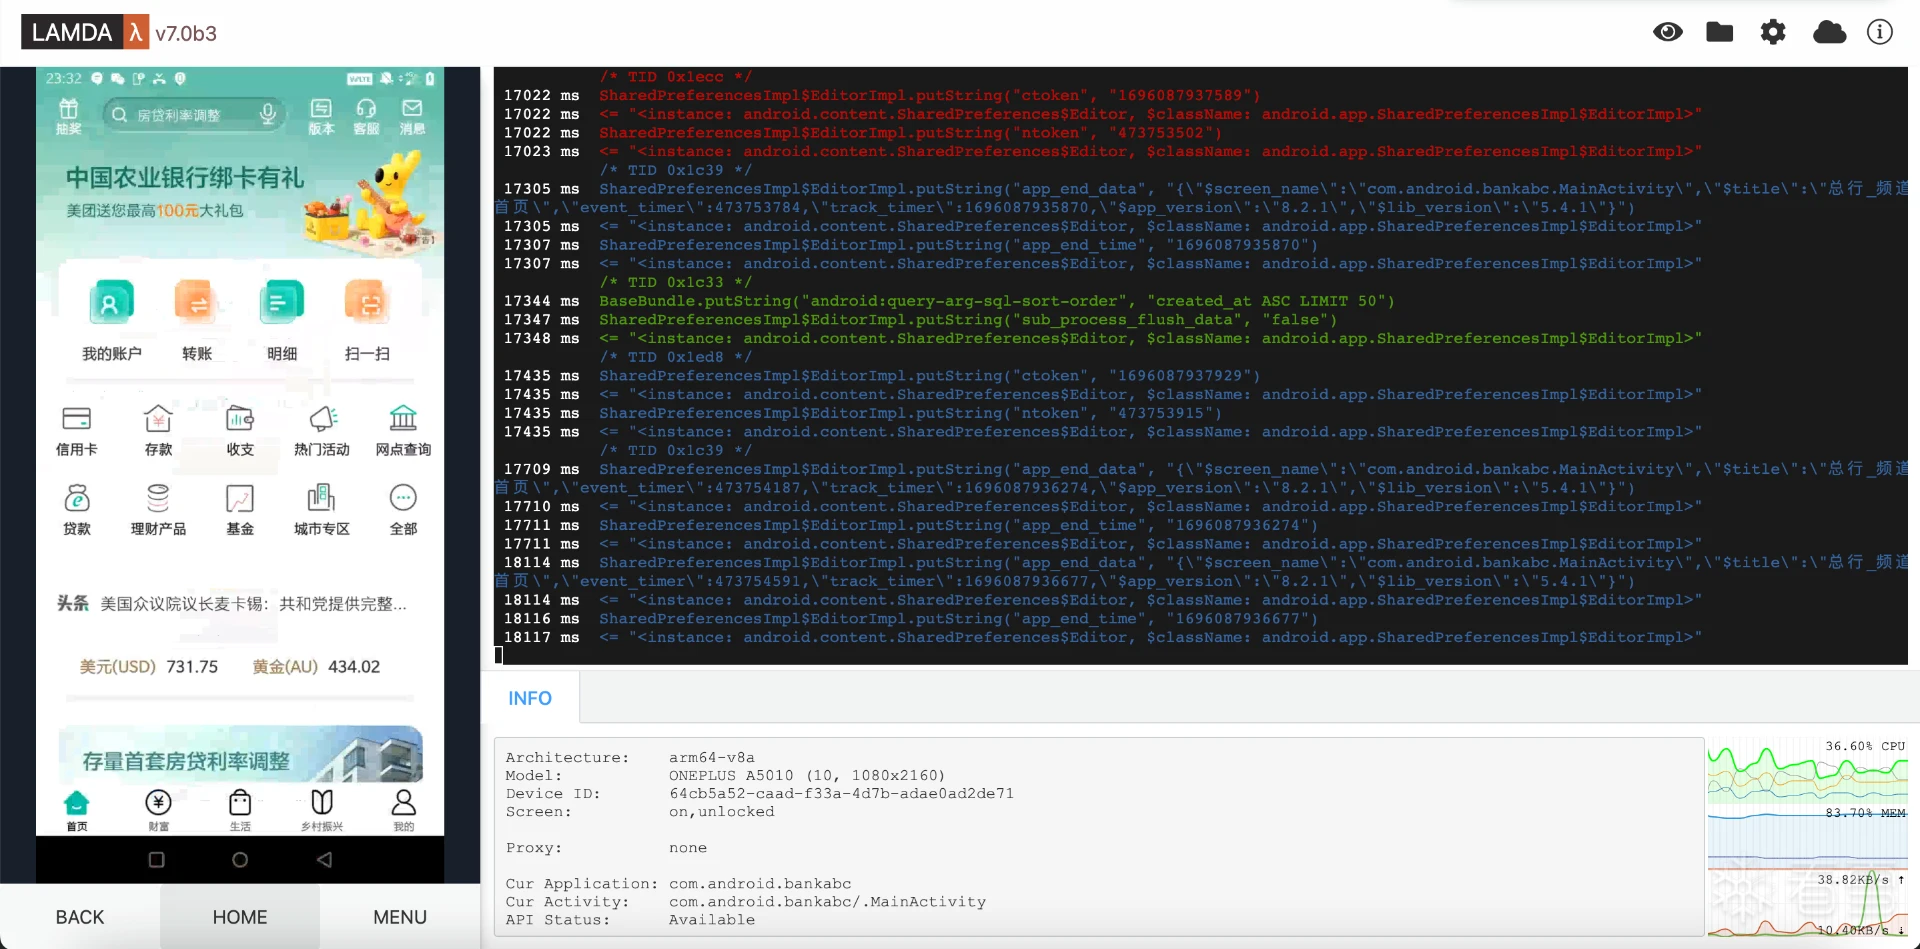
Task: Show all services via 全部 icon
Action: click(403, 509)
